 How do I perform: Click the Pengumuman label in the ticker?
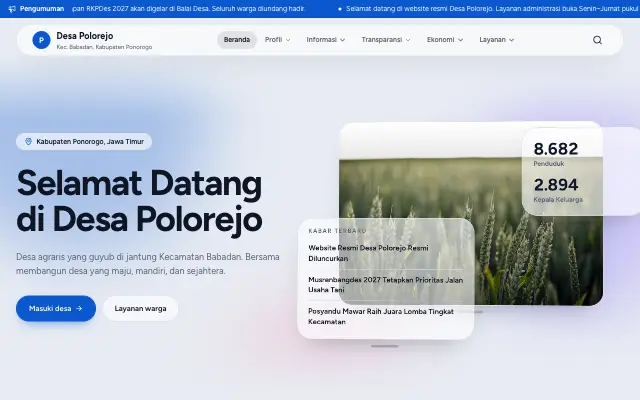pos(42,9)
